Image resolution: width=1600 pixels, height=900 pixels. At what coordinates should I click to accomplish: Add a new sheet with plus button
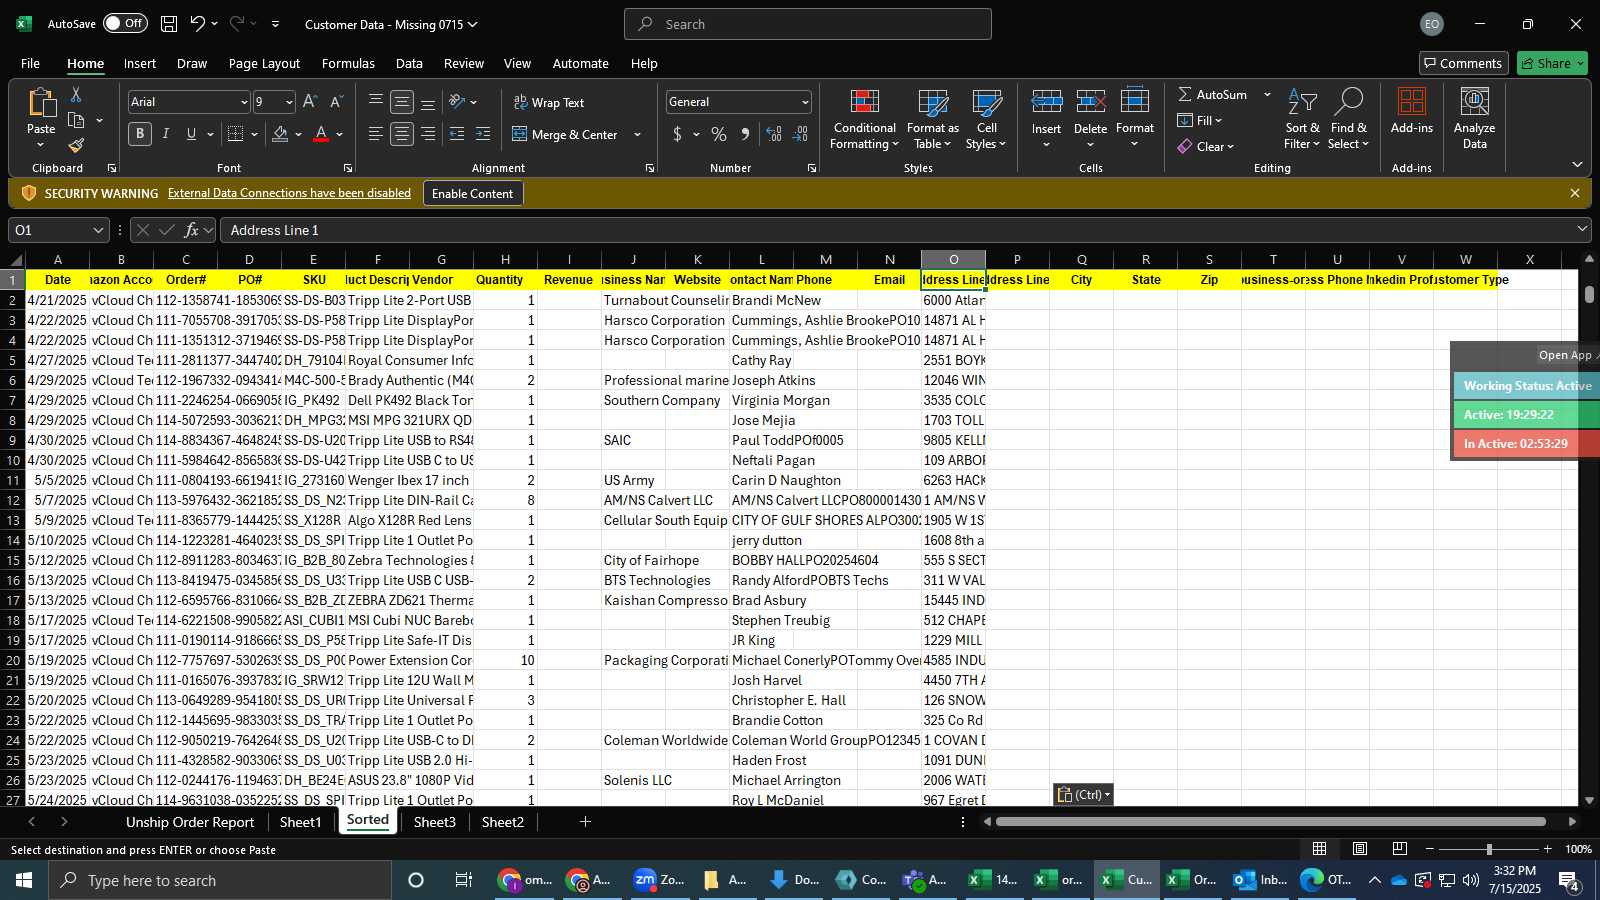[x=585, y=822]
